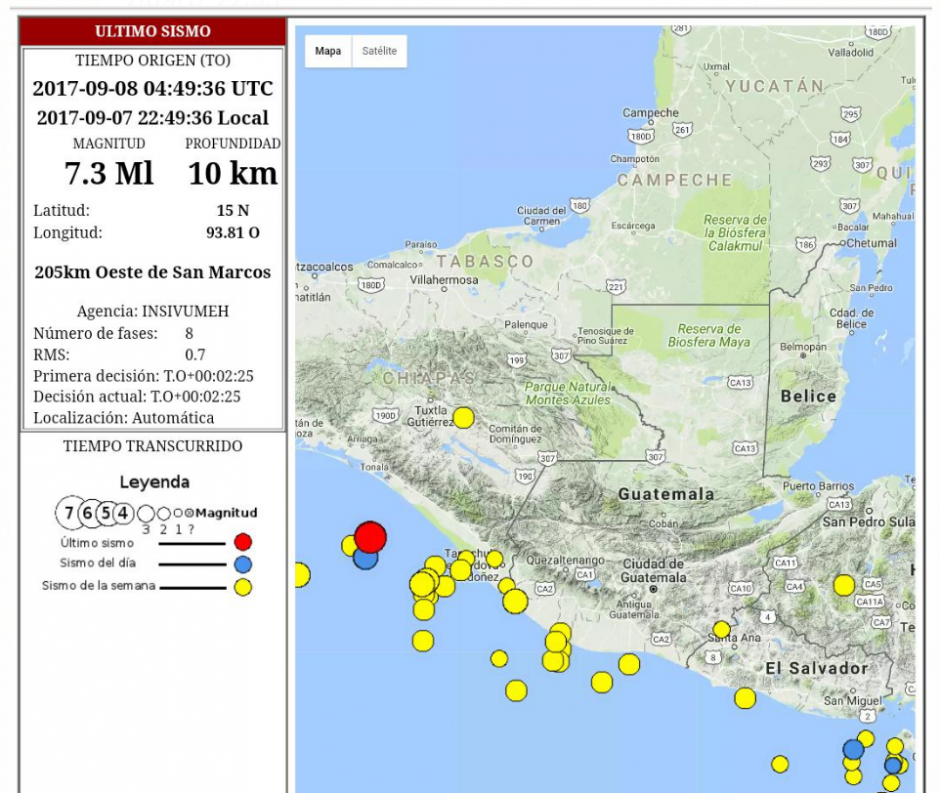The height and width of the screenshot is (793, 940).
Task: Click the magnitude 1 circle in the Leyenda
Action: pyautogui.click(x=178, y=513)
